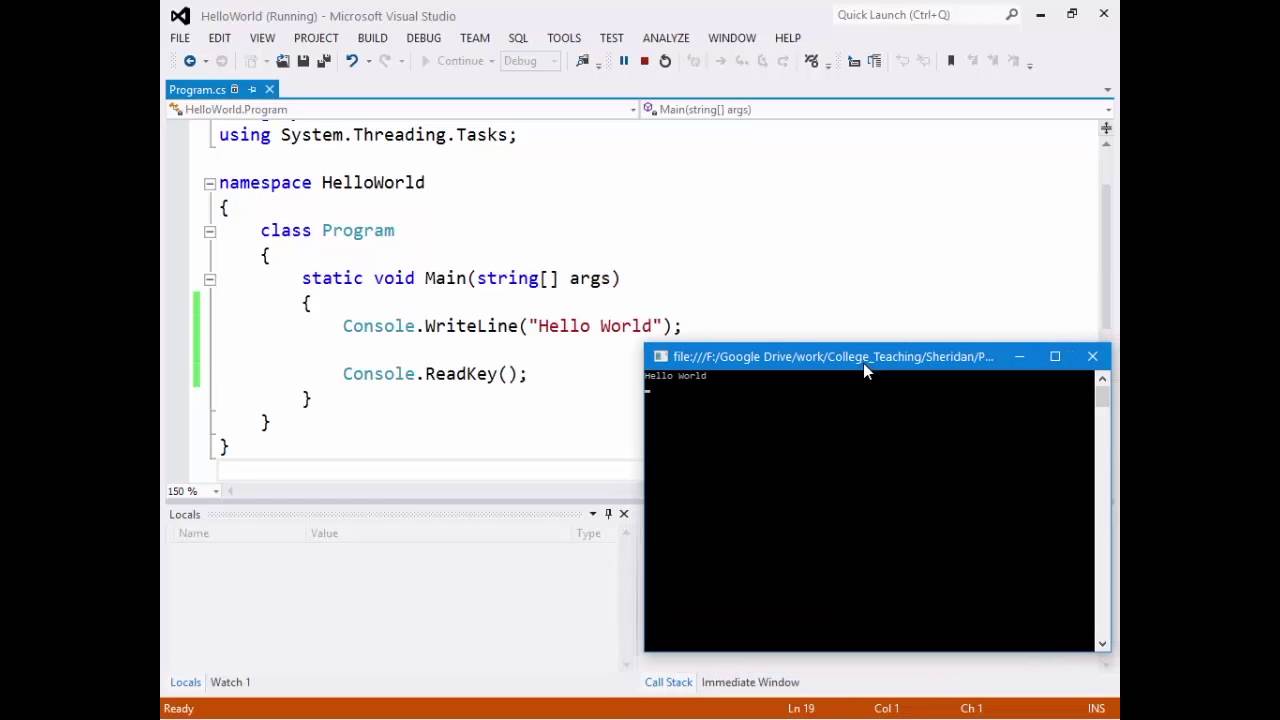Click the code editor vertical scrollbar
The height and width of the screenshot is (720, 1280).
point(1106,255)
